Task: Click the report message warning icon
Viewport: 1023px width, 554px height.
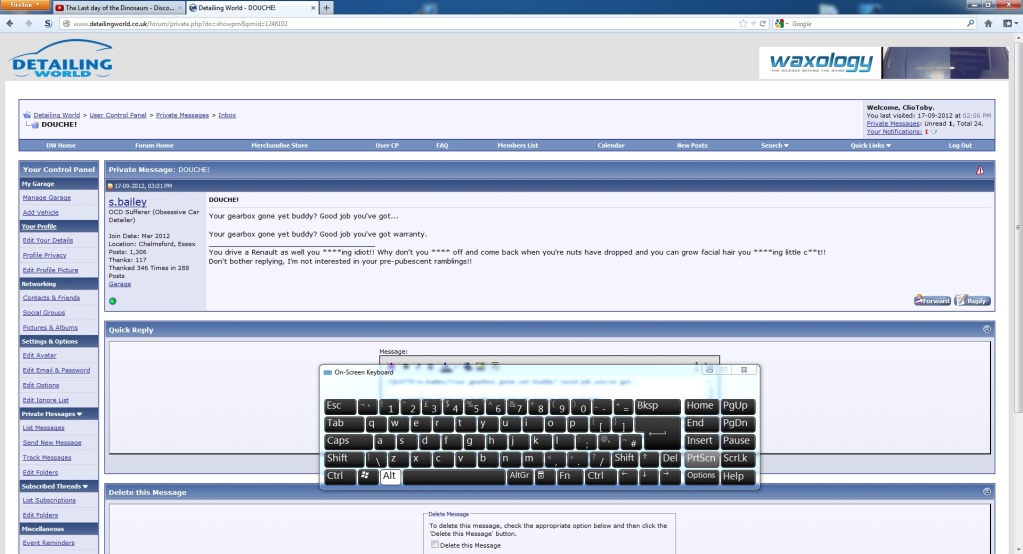Action: pyautogui.click(x=980, y=170)
